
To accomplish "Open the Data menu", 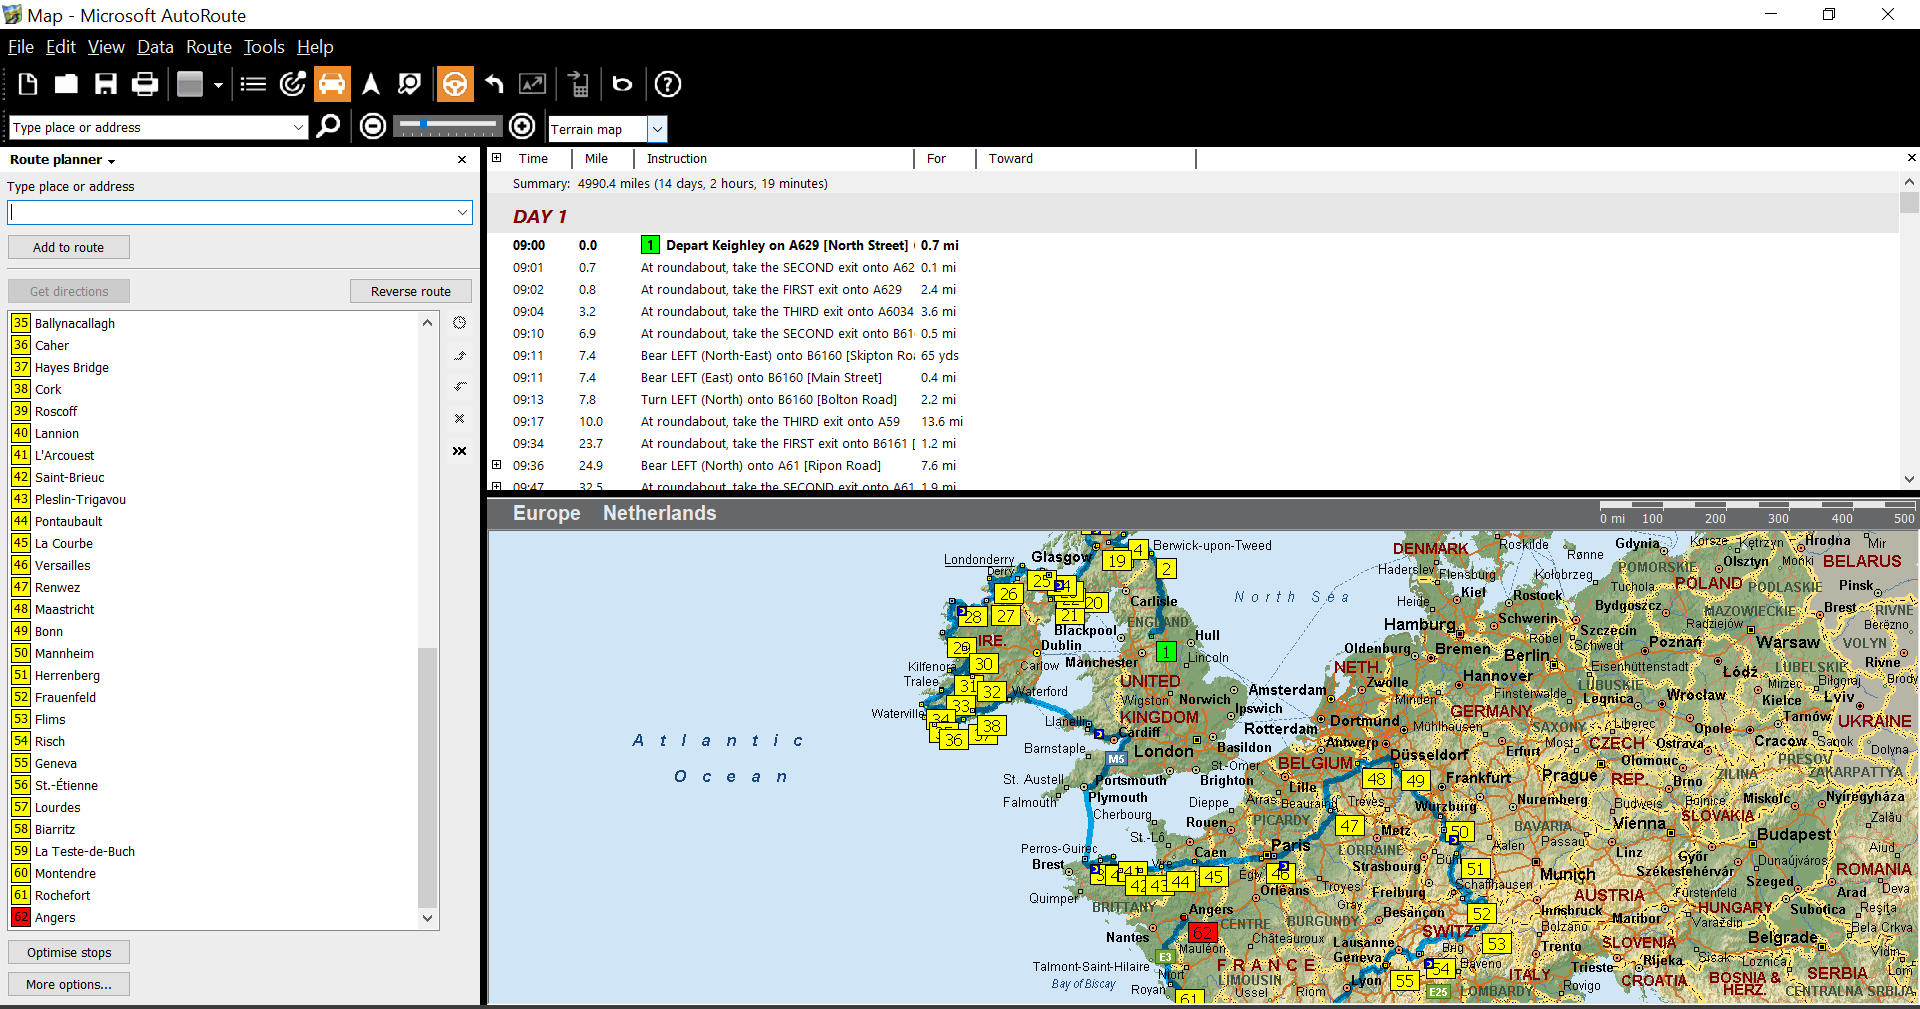I will pos(155,47).
